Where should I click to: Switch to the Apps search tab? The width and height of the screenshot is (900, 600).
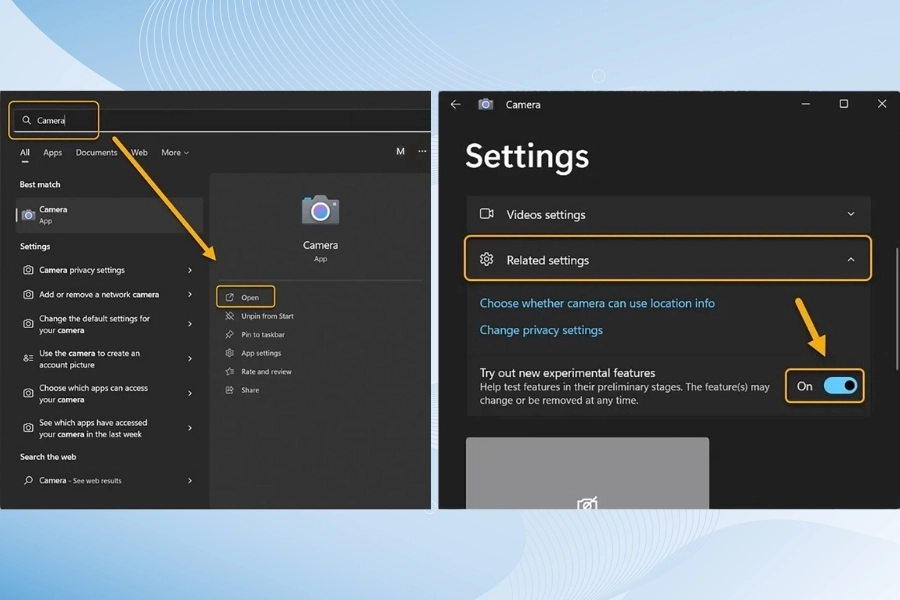click(x=52, y=152)
